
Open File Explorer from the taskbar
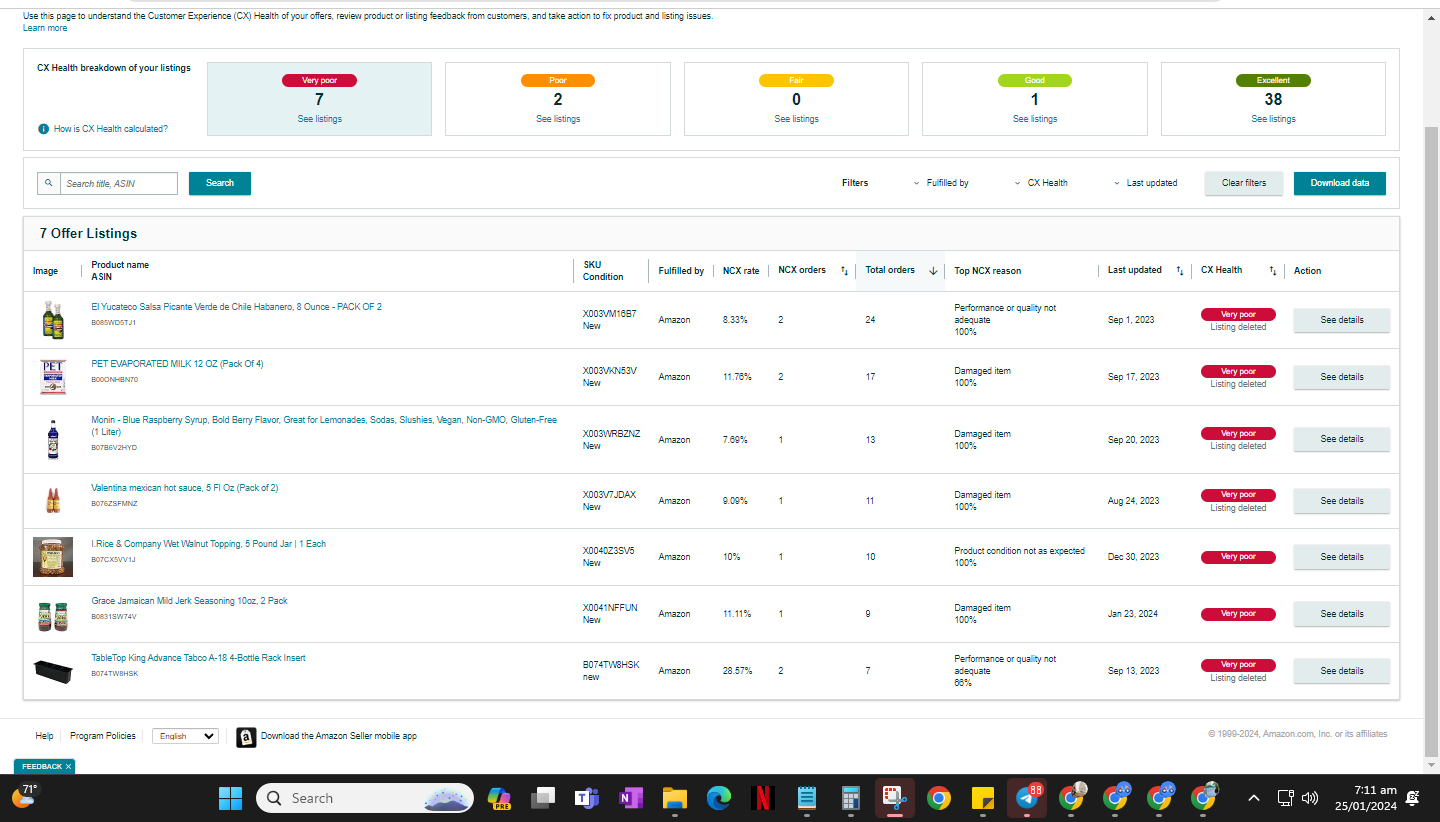click(x=675, y=798)
